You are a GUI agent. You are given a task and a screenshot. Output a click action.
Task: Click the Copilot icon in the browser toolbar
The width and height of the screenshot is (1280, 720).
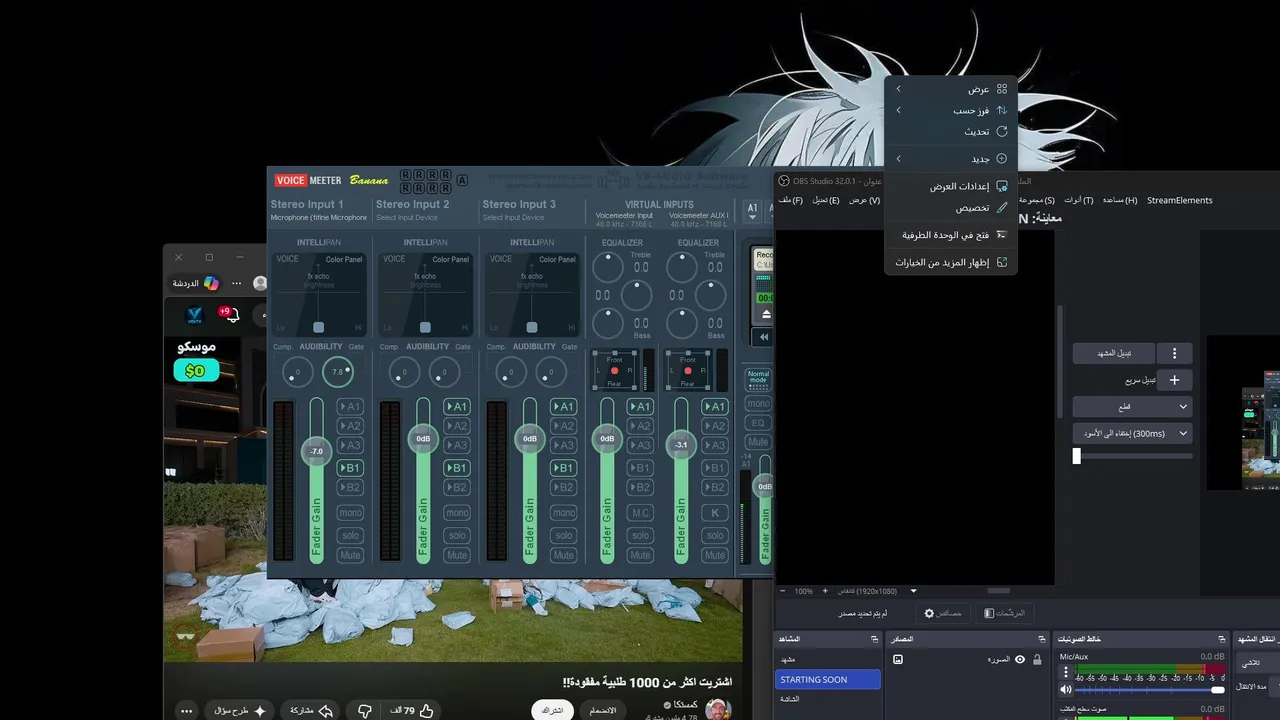[x=211, y=283]
